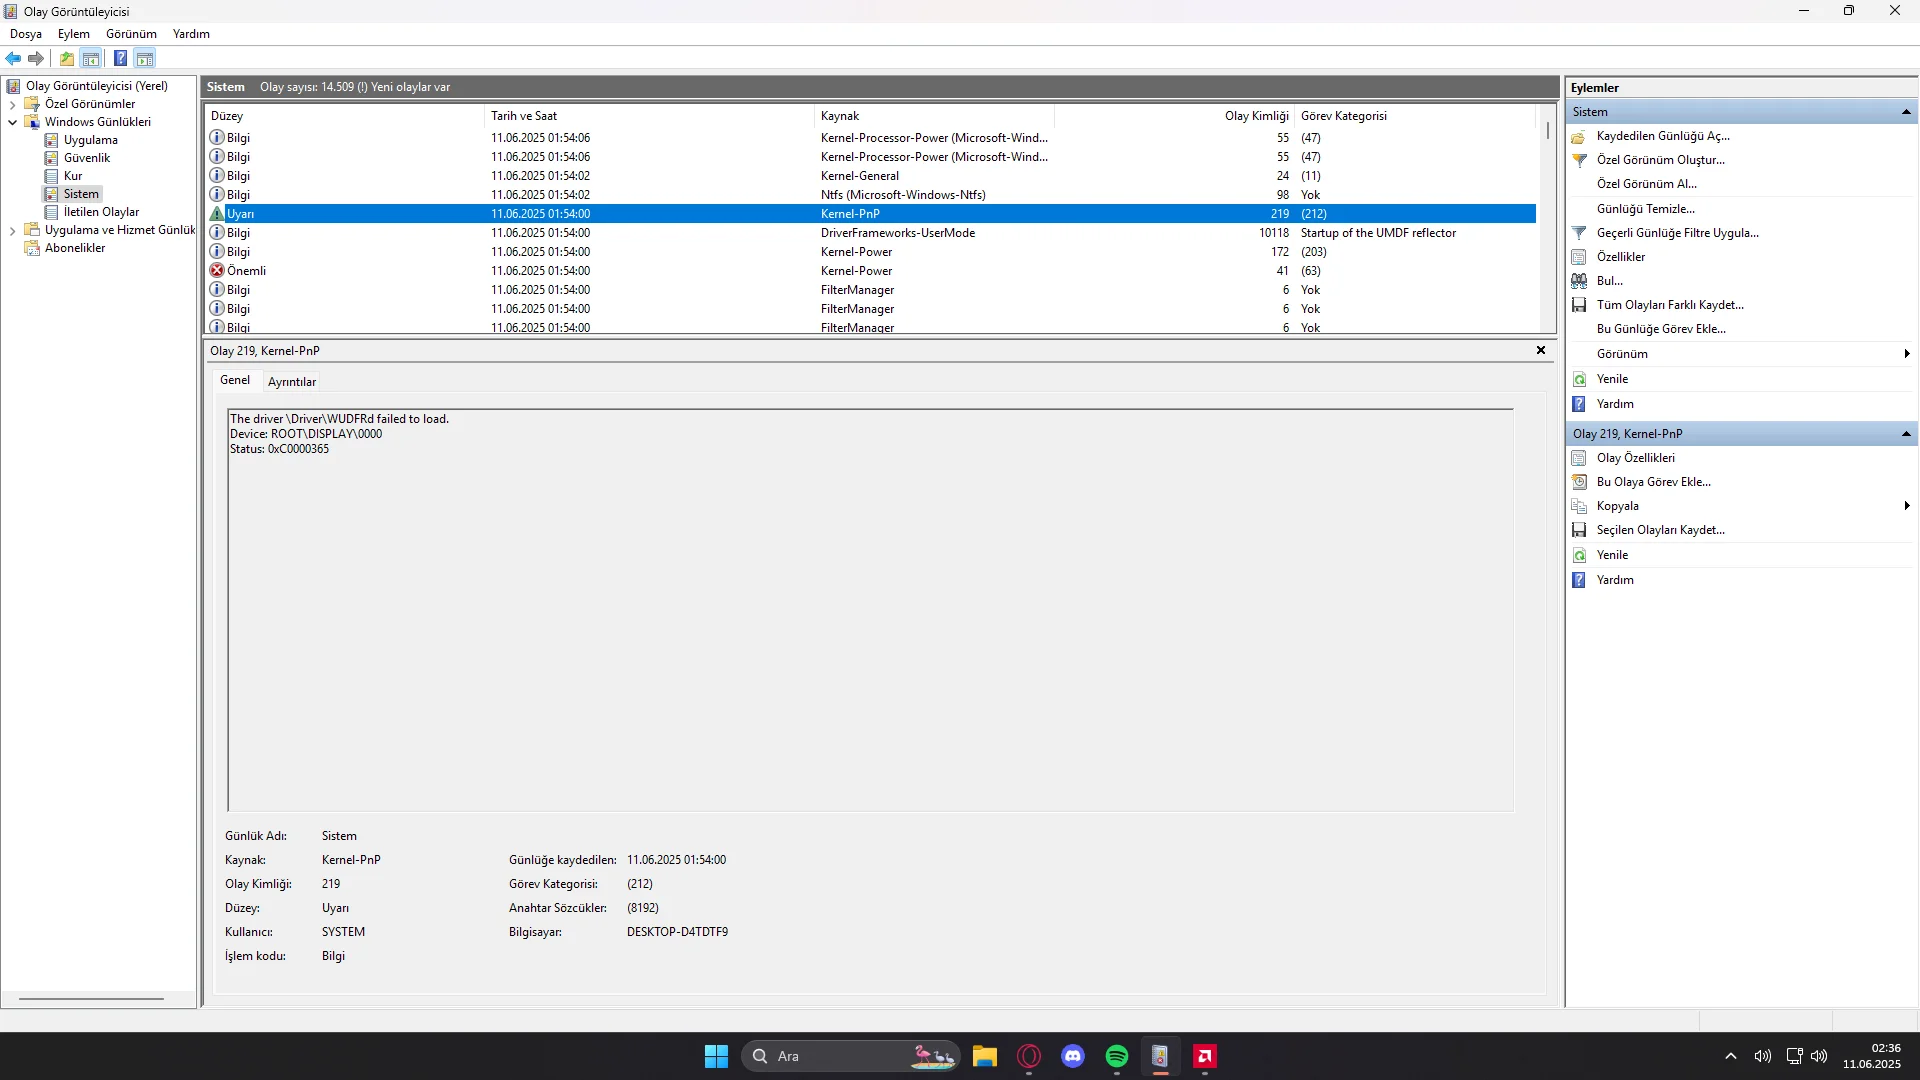Click Olay Özellikleri action
This screenshot has height=1080, width=1920.
pyautogui.click(x=1635, y=458)
